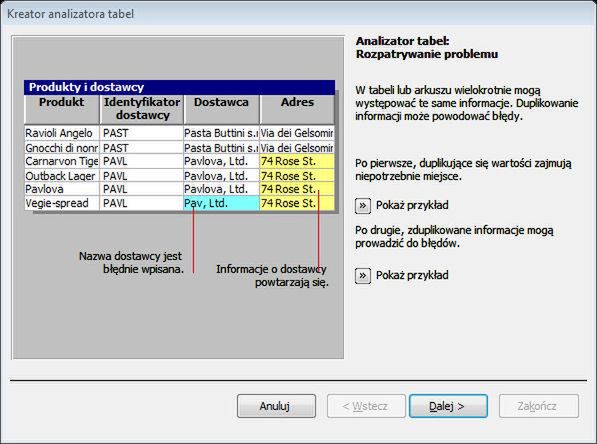Select the 'Carnarvon Tige' cell
This screenshot has height=444, width=597.
(x=62, y=161)
